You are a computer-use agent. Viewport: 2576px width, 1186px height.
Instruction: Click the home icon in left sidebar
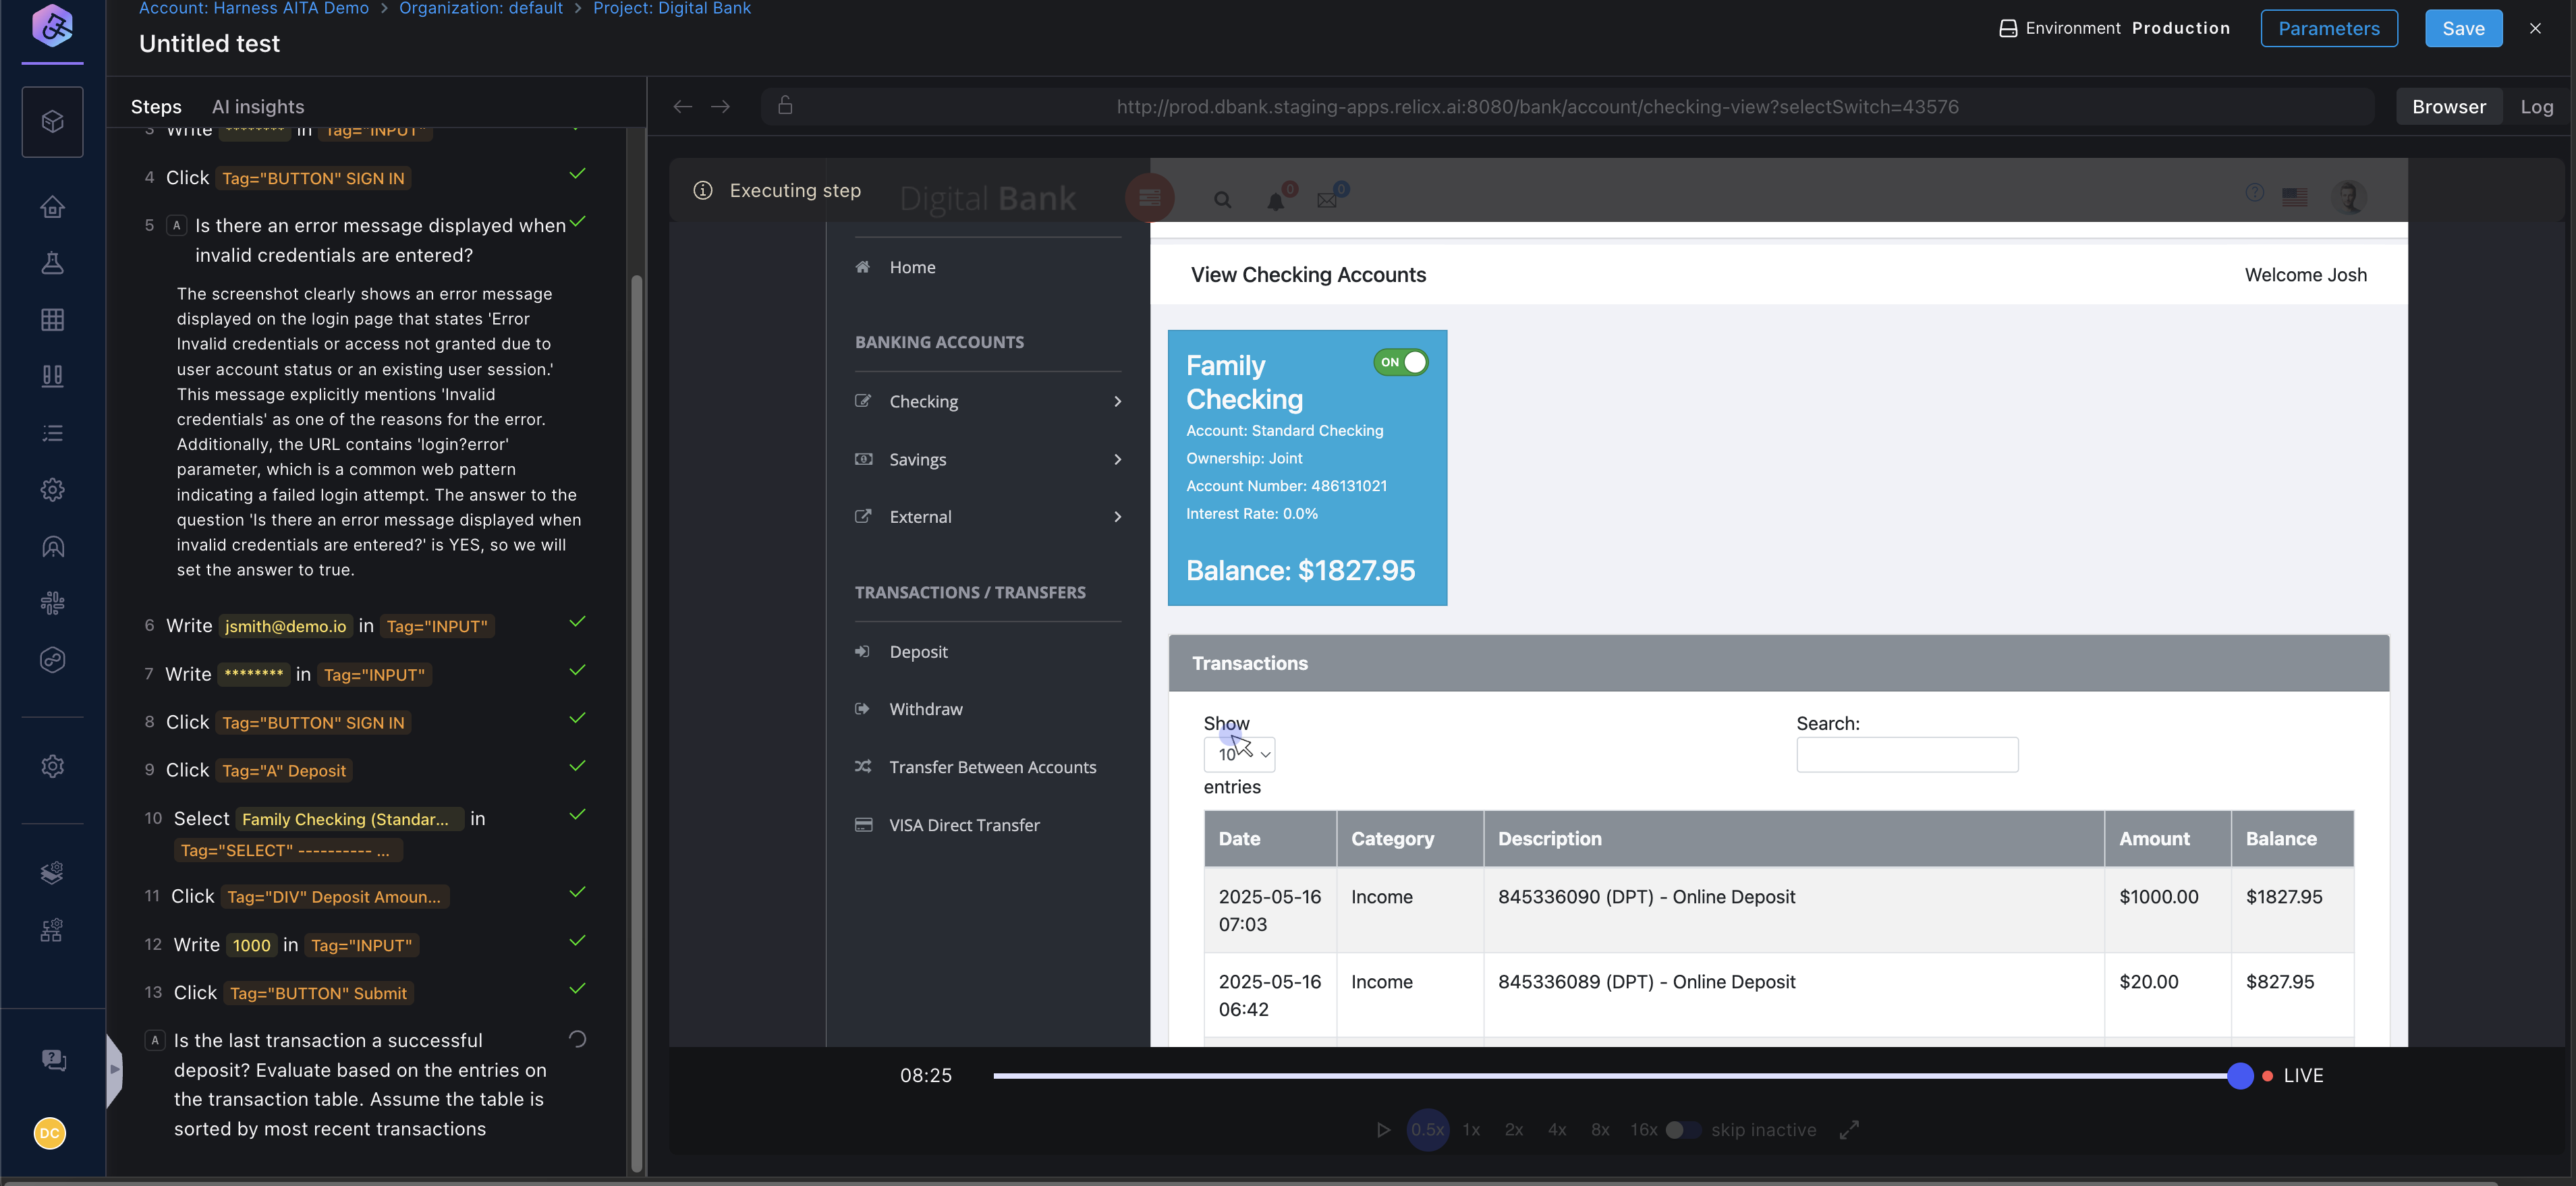tap(52, 207)
